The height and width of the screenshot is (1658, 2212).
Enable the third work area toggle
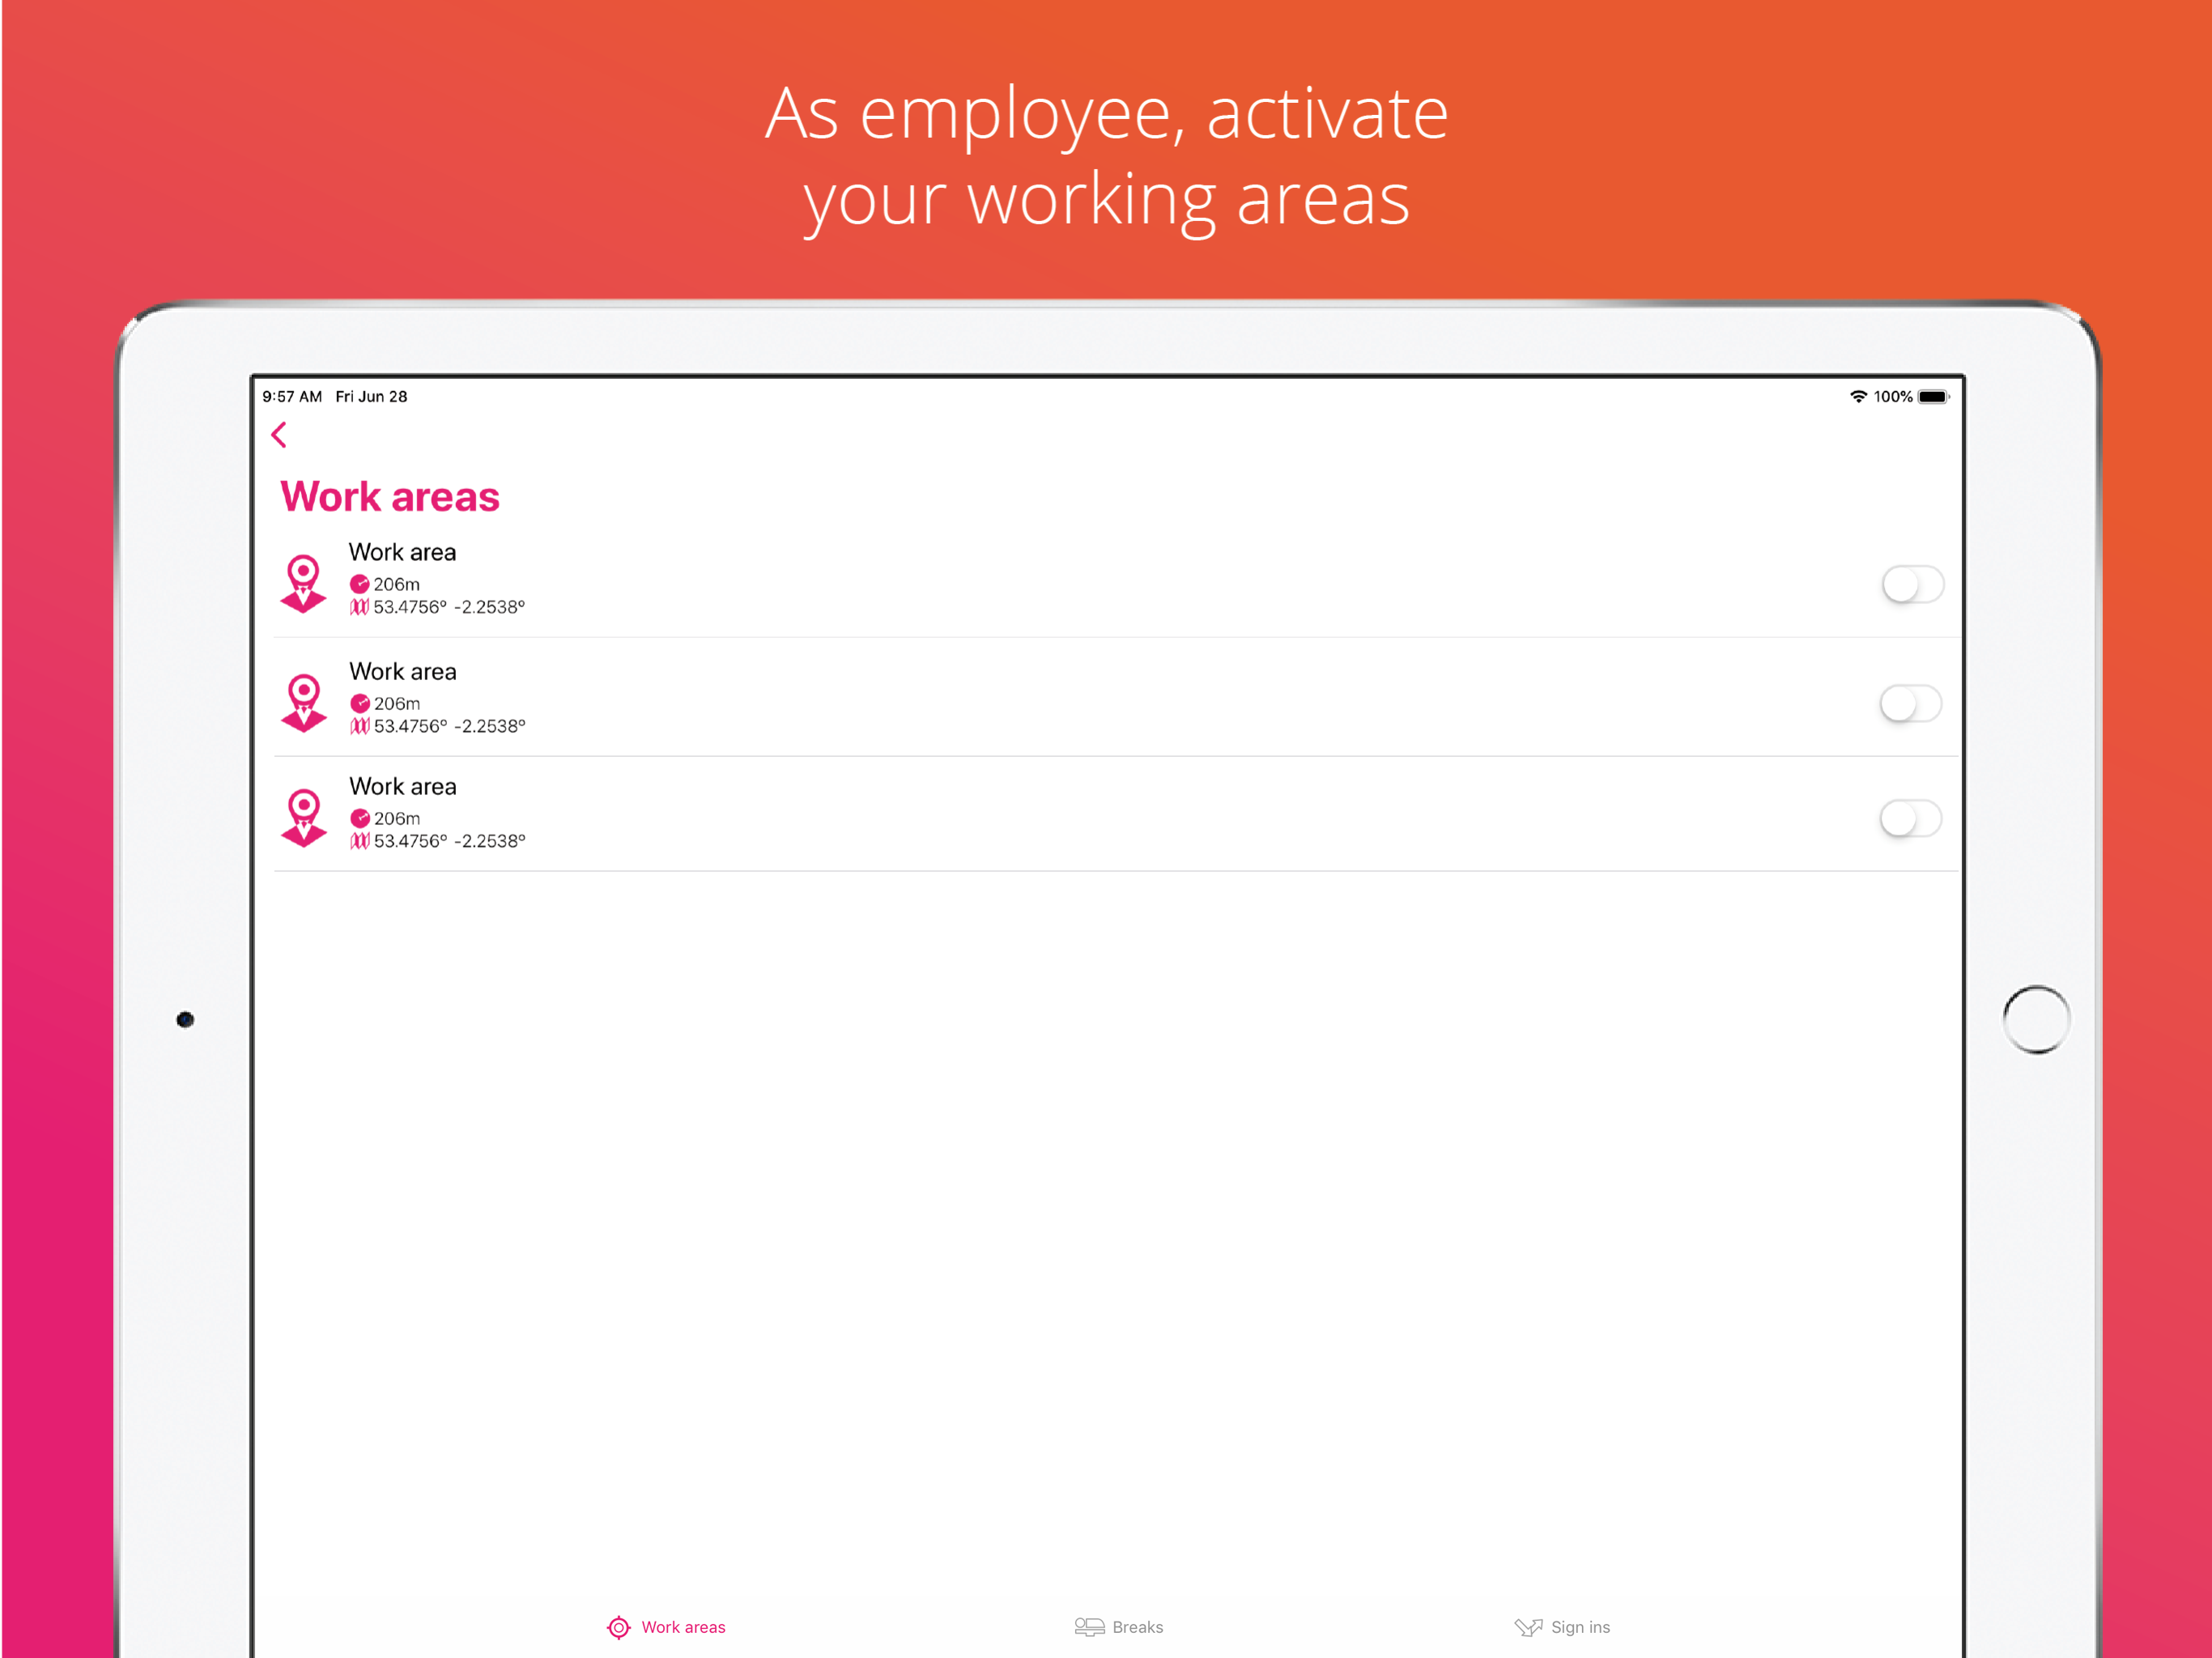tap(1910, 819)
